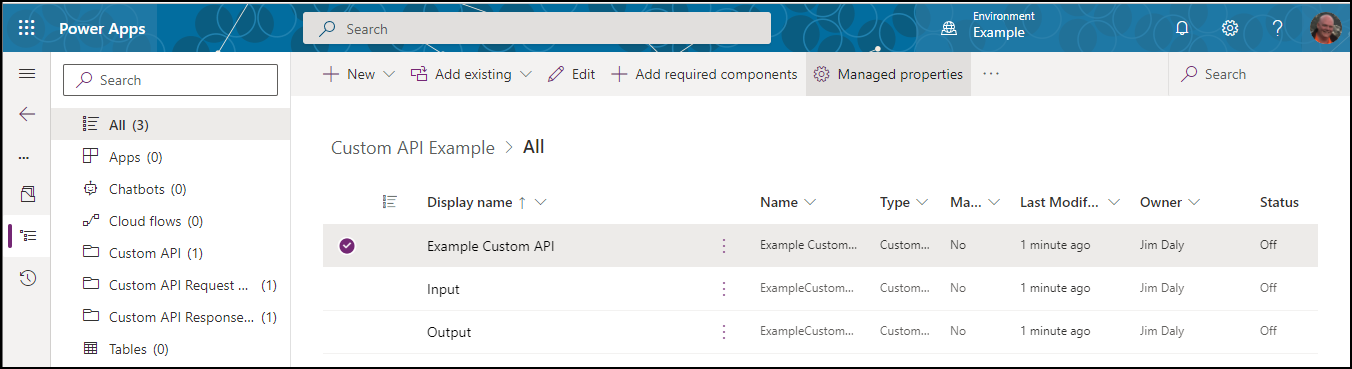Viewport: 1352px width, 369px height.
Task: Focus the tree pane Search box
Action: click(170, 80)
